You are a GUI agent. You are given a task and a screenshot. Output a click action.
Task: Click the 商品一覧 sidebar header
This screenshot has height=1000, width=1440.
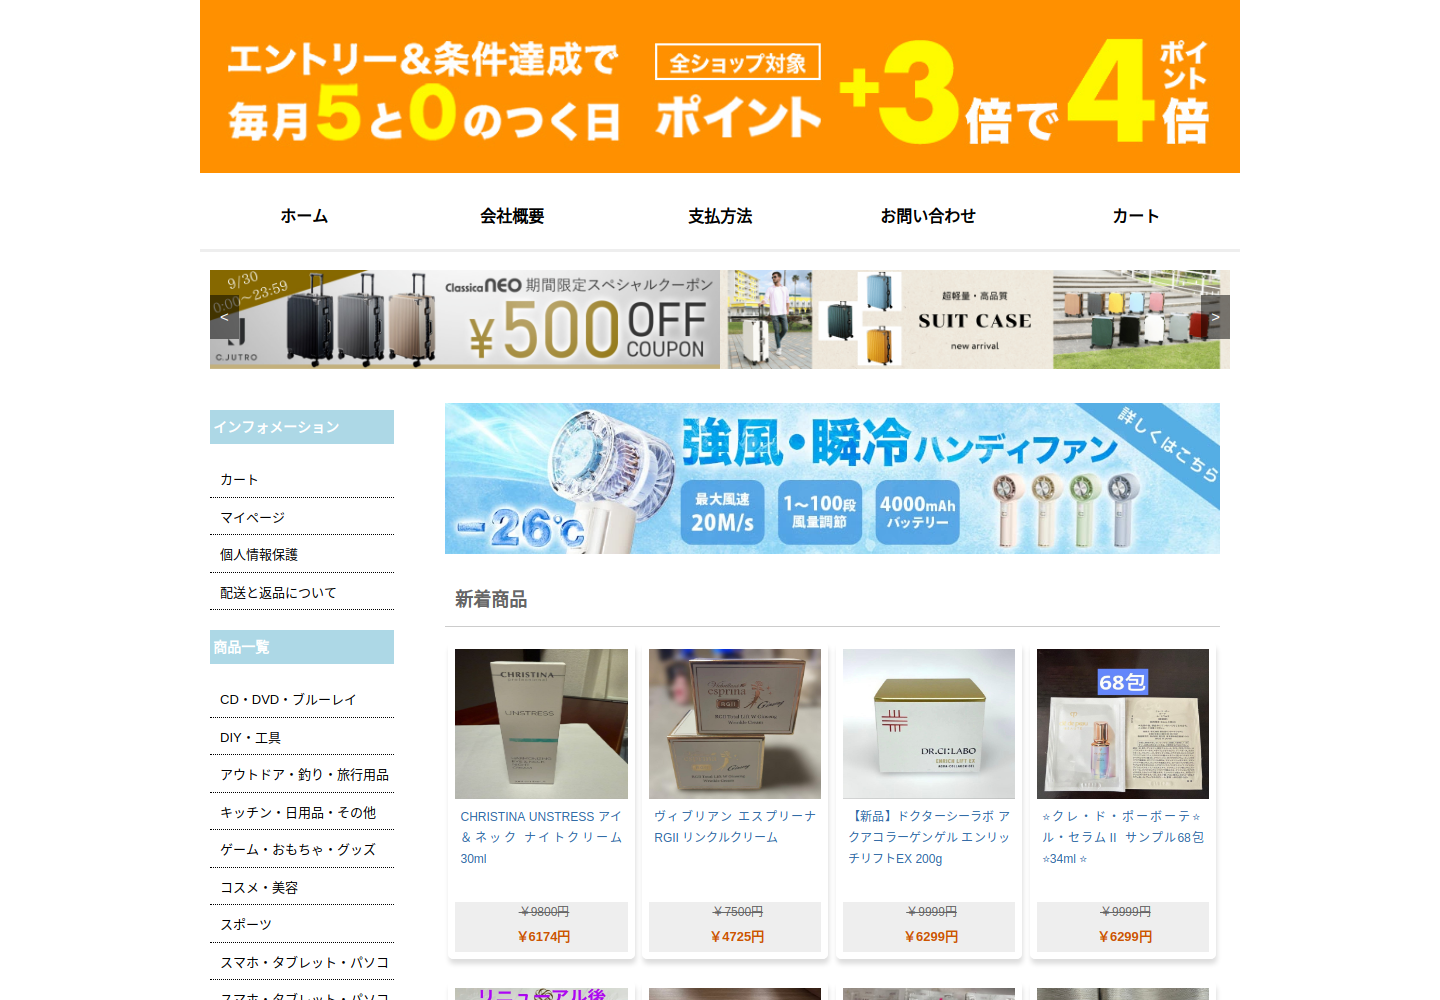(x=302, y=647)
